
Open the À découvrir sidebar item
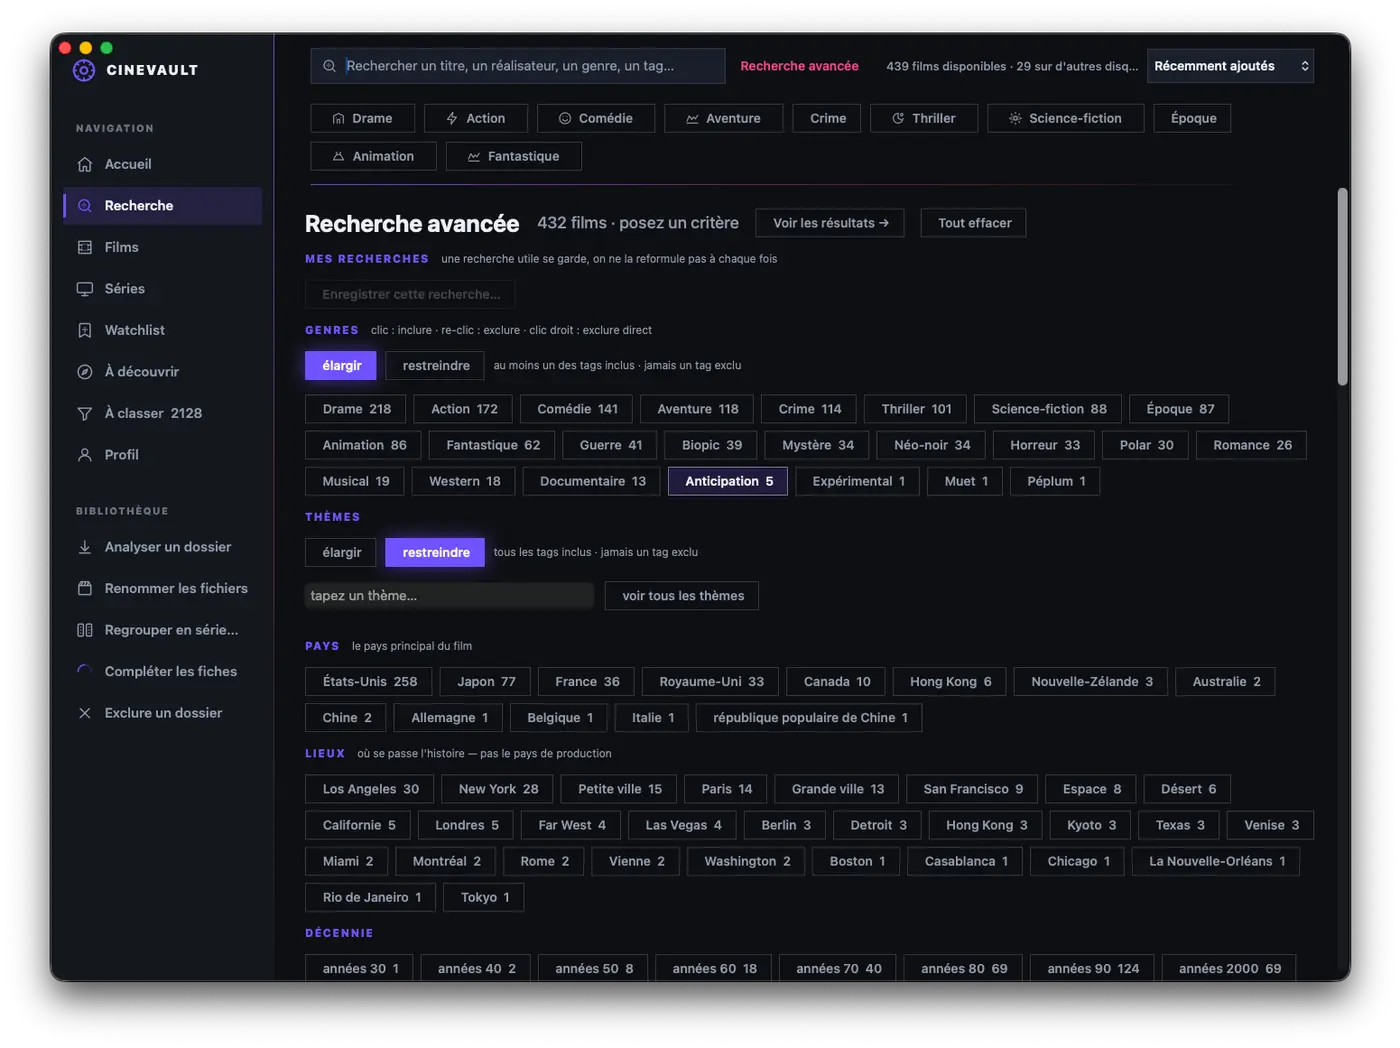163,372
